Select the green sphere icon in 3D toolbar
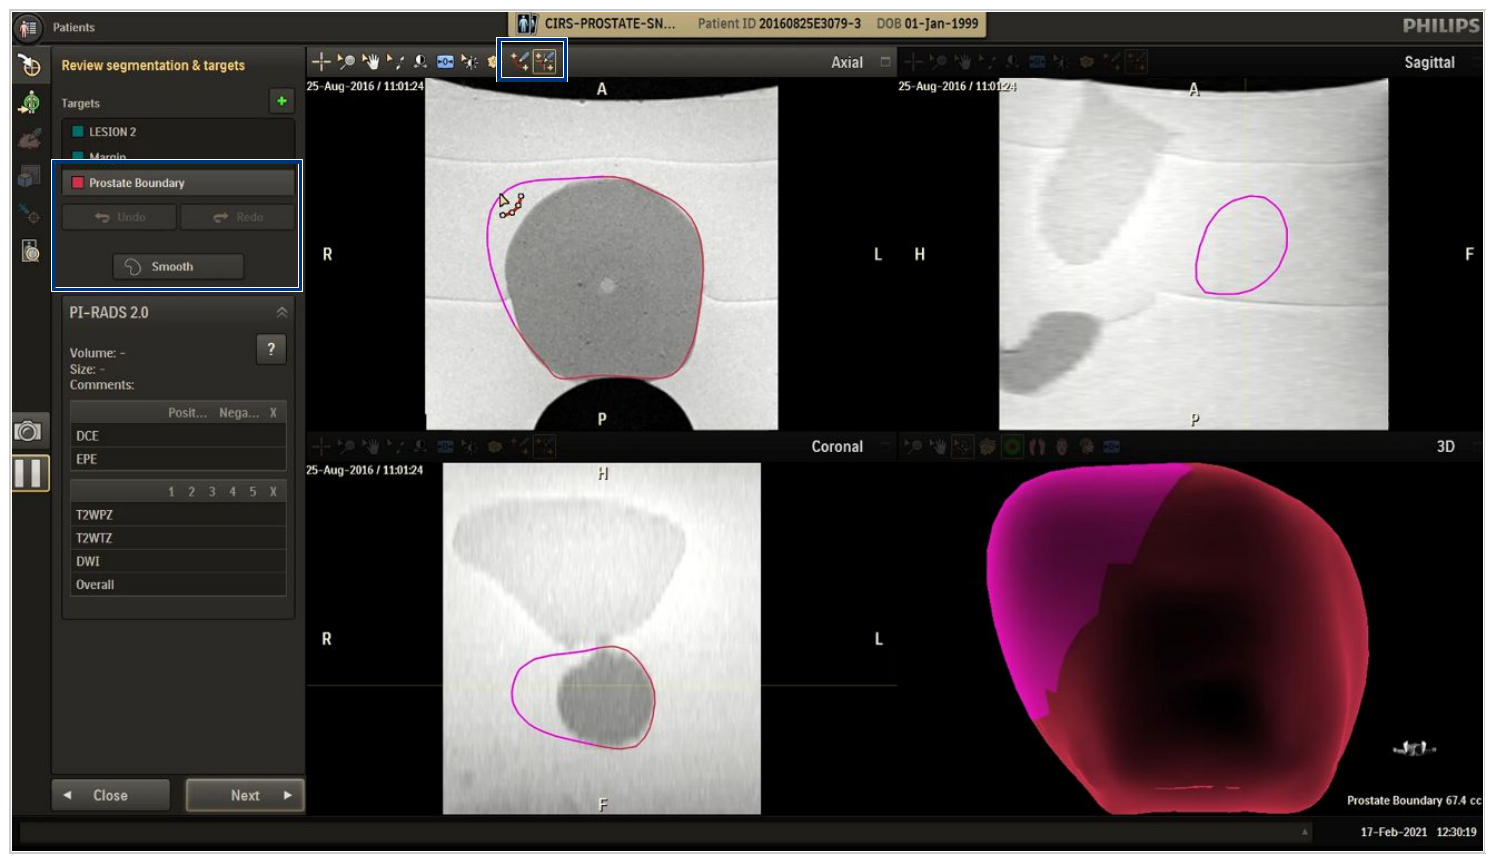 (x=1012, y=447)
